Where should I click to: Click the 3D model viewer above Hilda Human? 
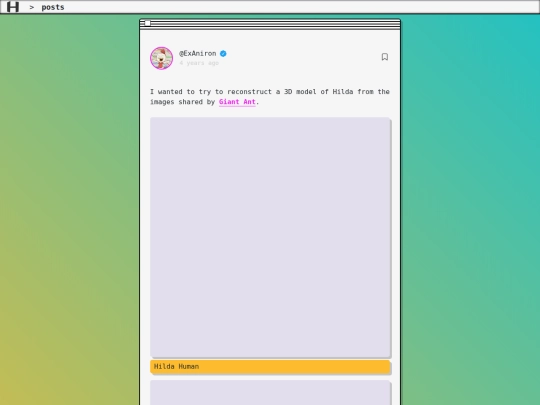(x=270, y=237)
